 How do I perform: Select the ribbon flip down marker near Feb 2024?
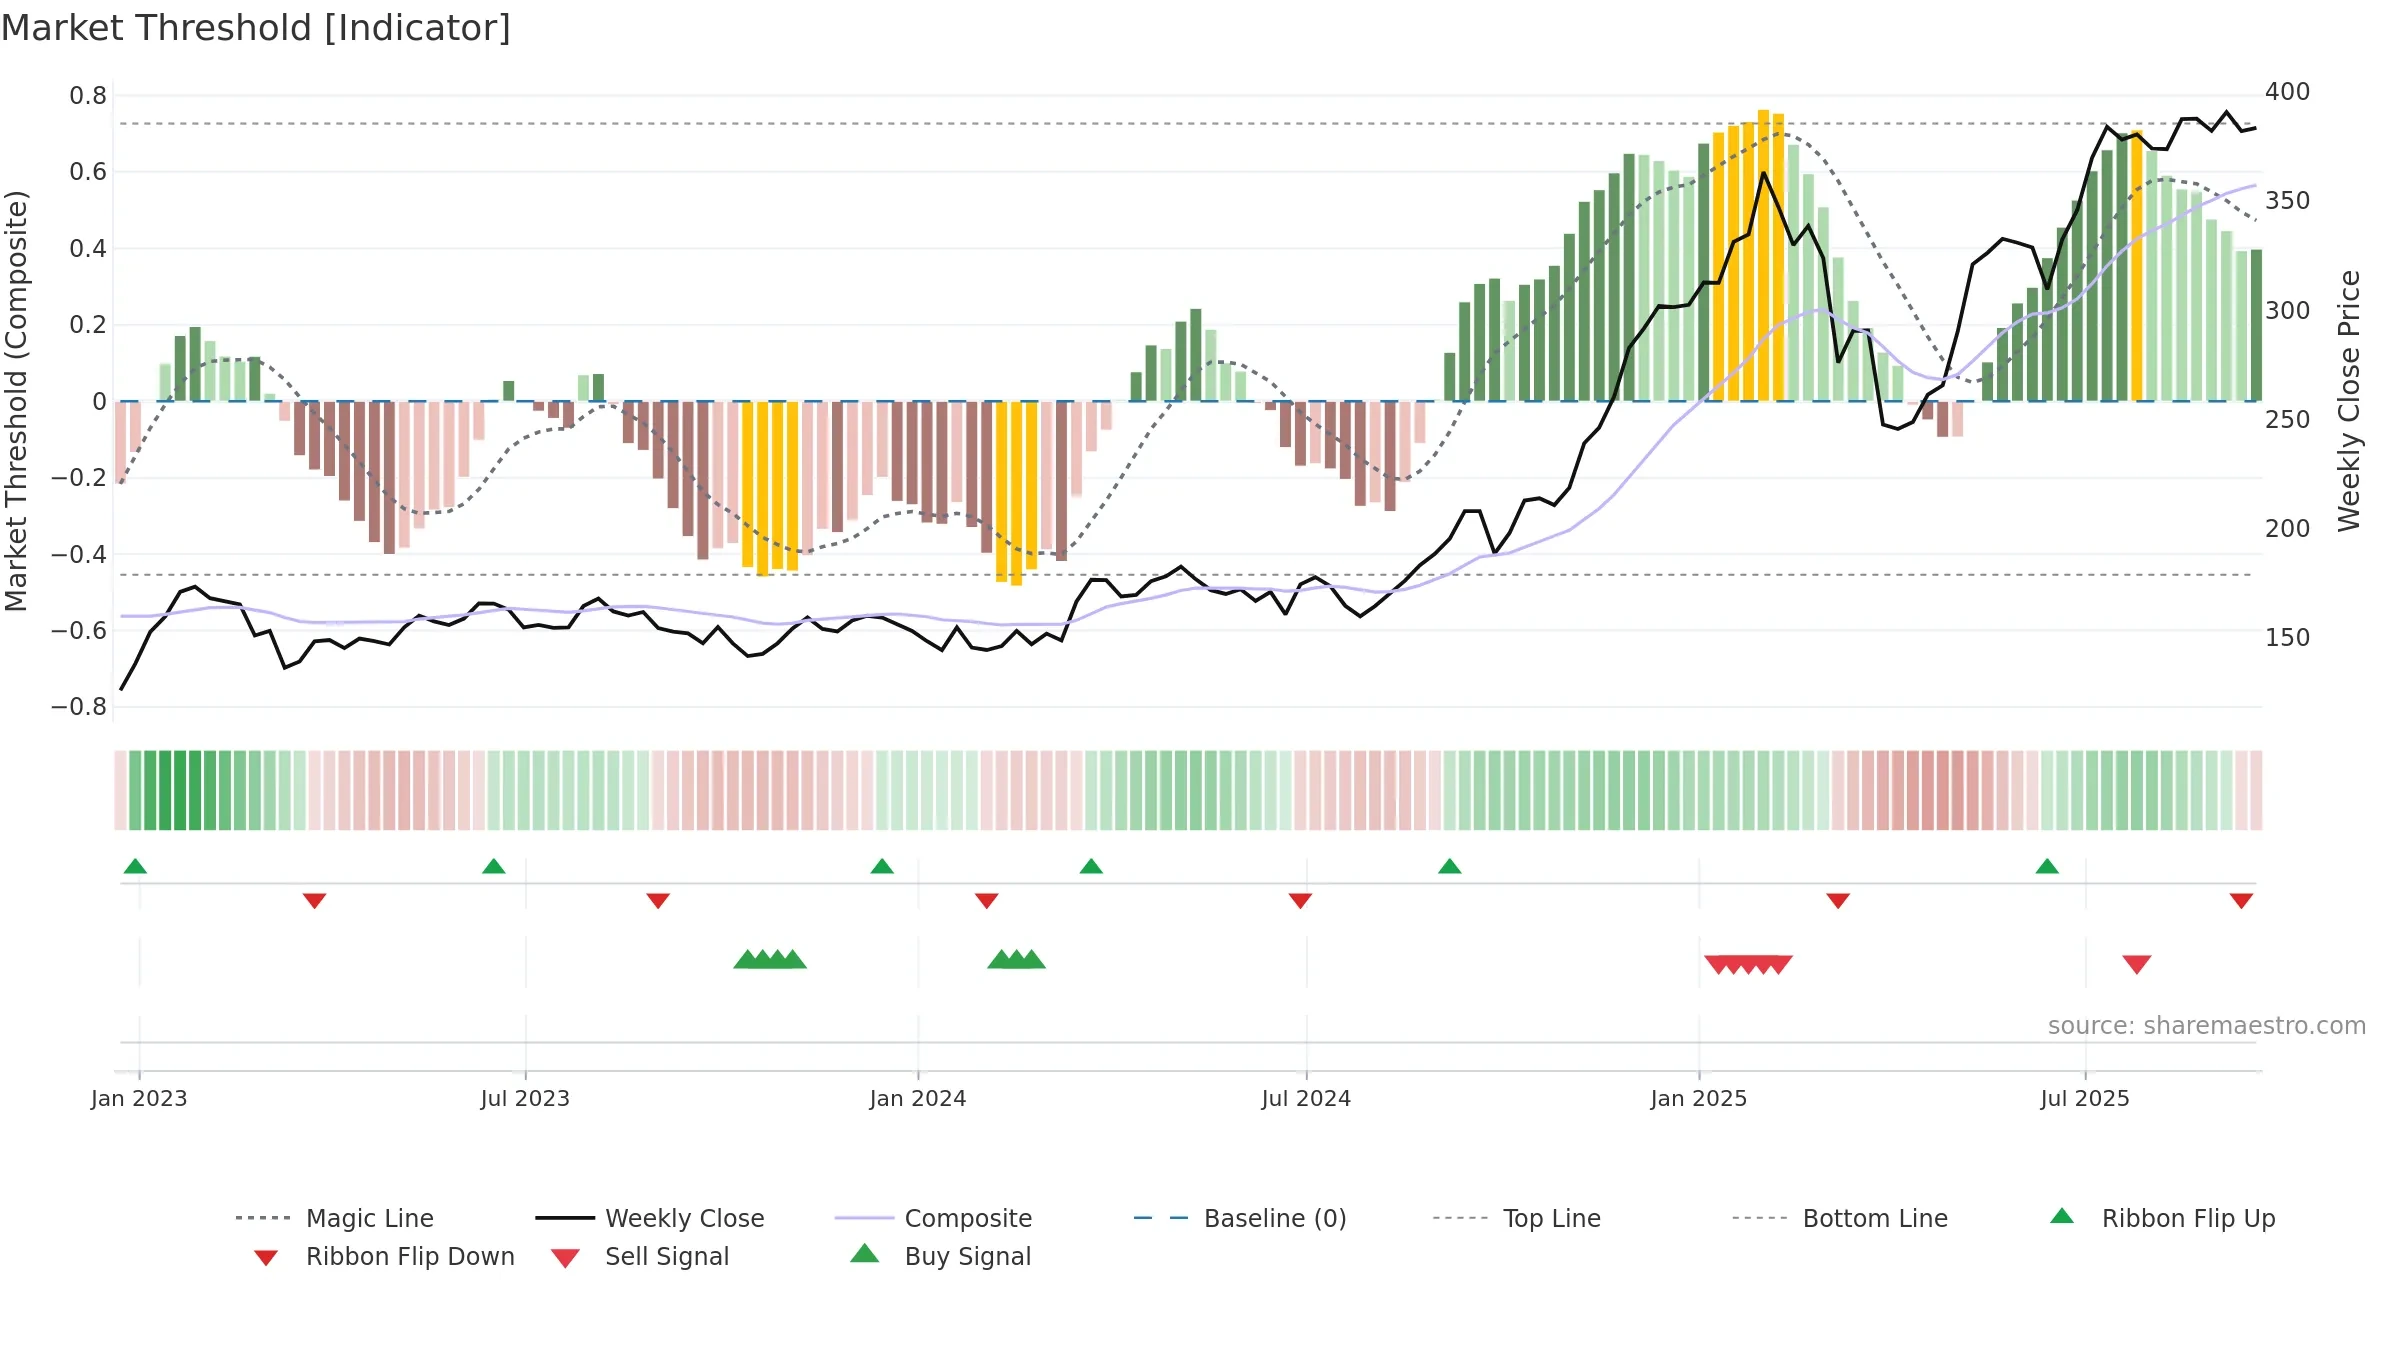[x=987, y=901]
